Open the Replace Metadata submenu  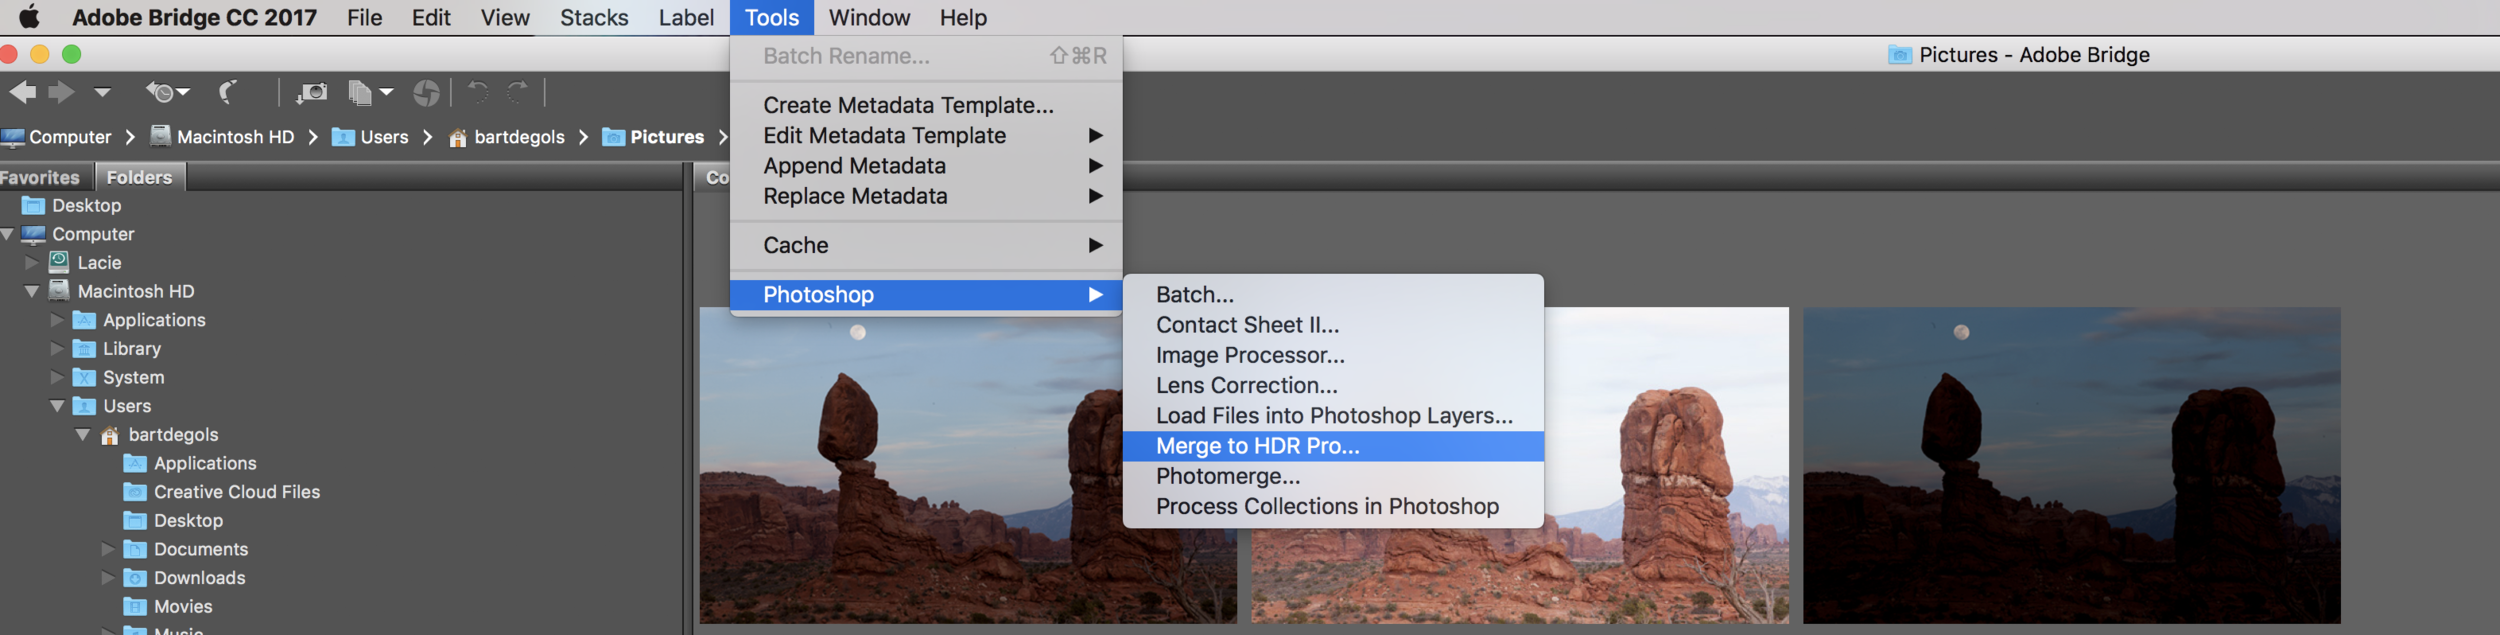pyautogui.click(x=926, y=196)
